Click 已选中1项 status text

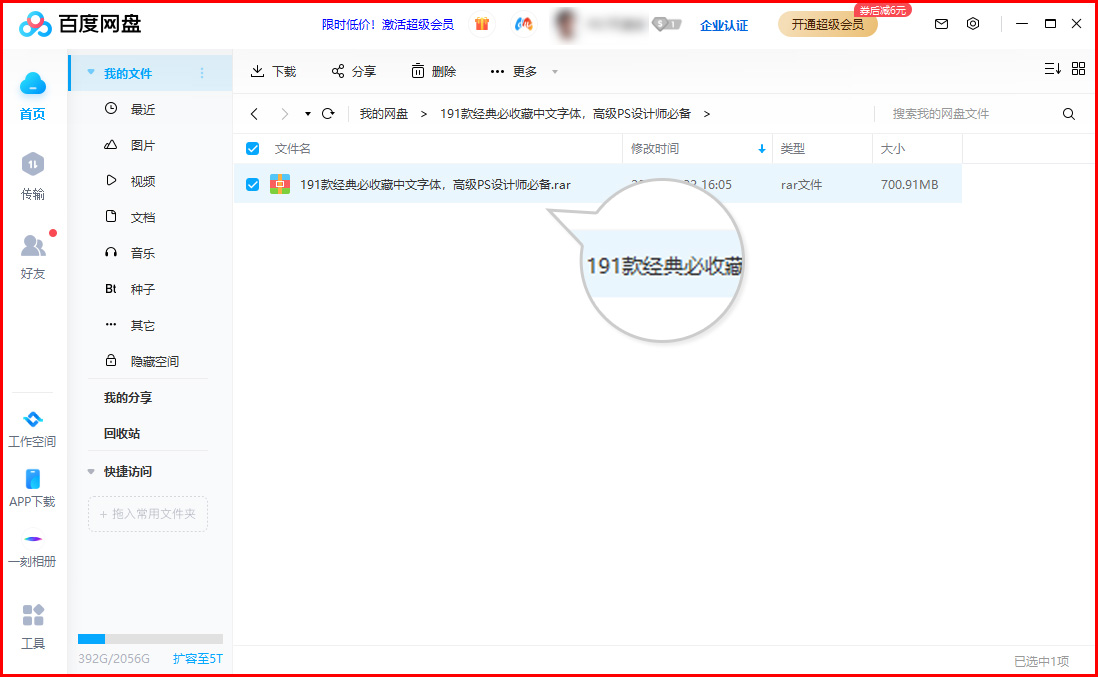tap(1041, 661)
